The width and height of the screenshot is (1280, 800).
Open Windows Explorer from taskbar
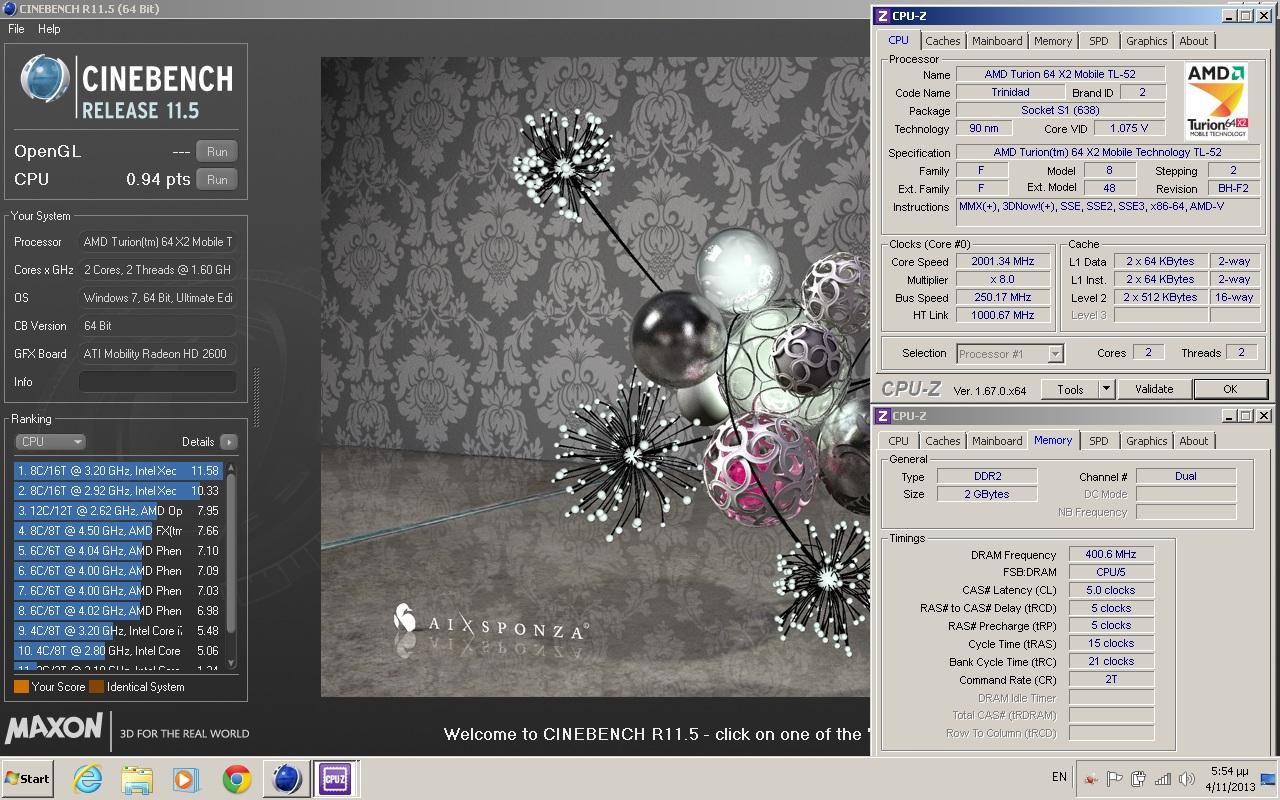pyautogui.click(x=137, y=779)
